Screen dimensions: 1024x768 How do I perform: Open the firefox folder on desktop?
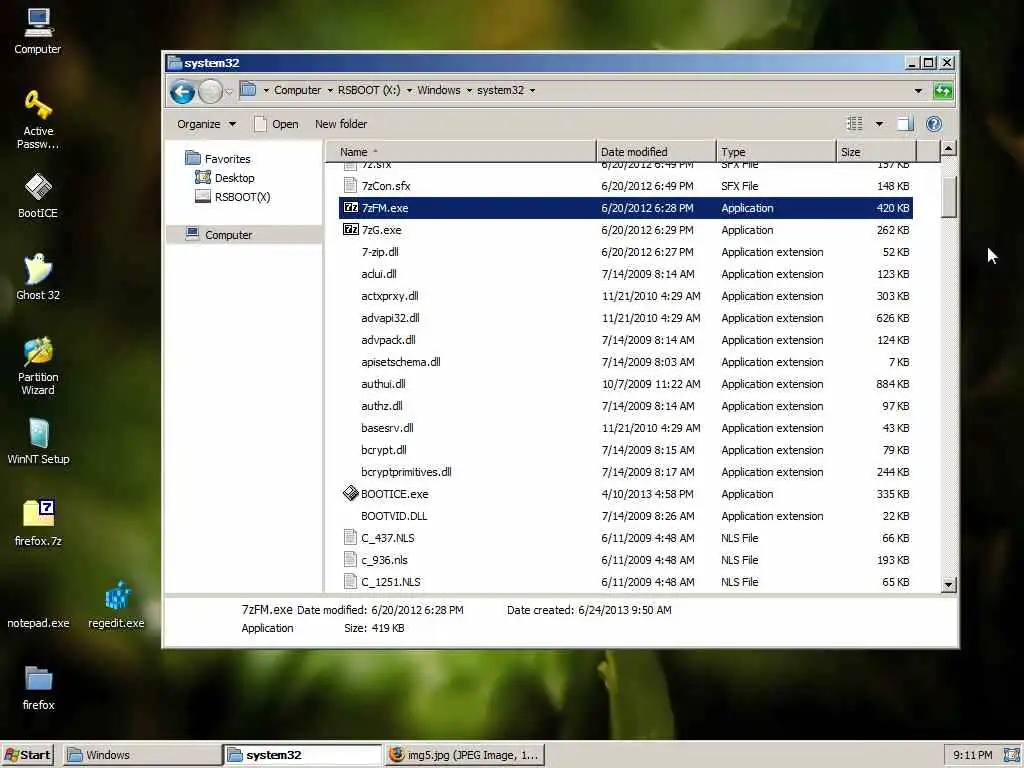pos(38,688)
